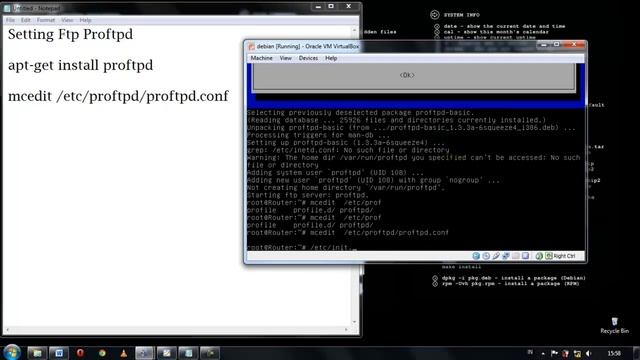Click 'SYSTEM INFO' heading on desktop wallpaper

click(462, 15)
